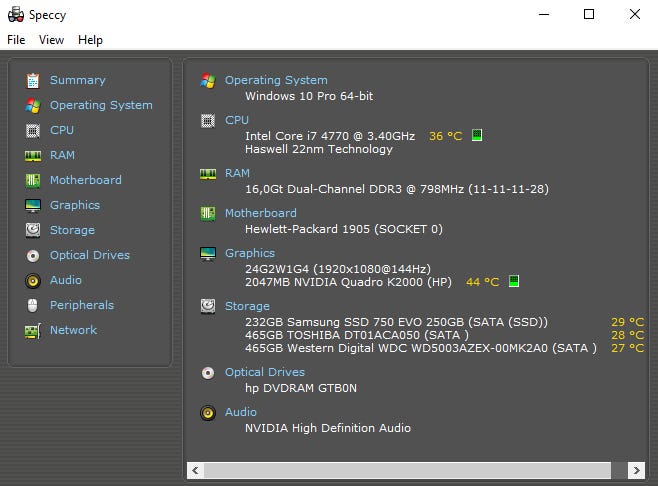Screen dimensions: 658x486
Task: Click the Motherboard heading link in summary
Action: 261,213
